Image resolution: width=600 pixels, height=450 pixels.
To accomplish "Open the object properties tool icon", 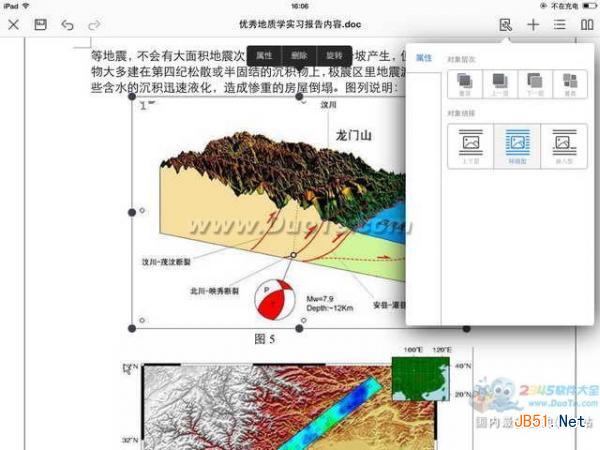I will coord(505,23).
